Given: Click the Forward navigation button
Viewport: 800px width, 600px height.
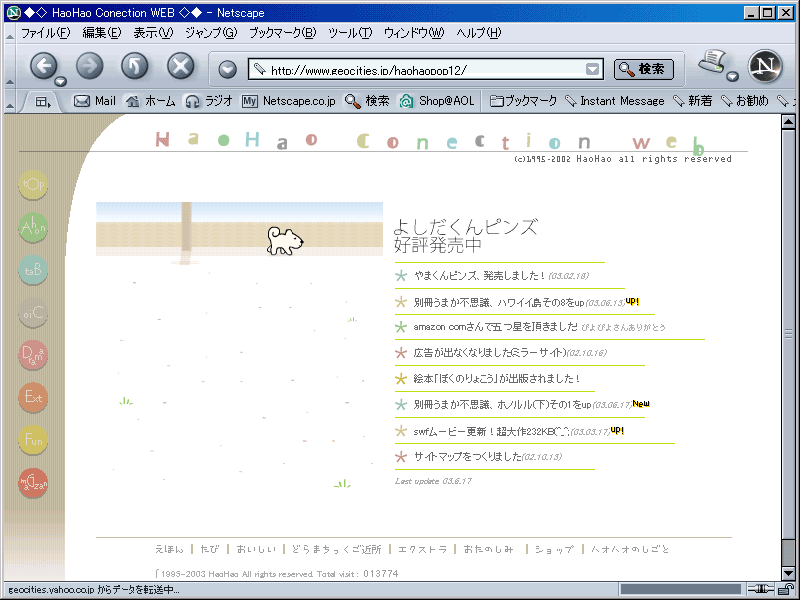Looking at the screenshot, I should tap(89, 65).
